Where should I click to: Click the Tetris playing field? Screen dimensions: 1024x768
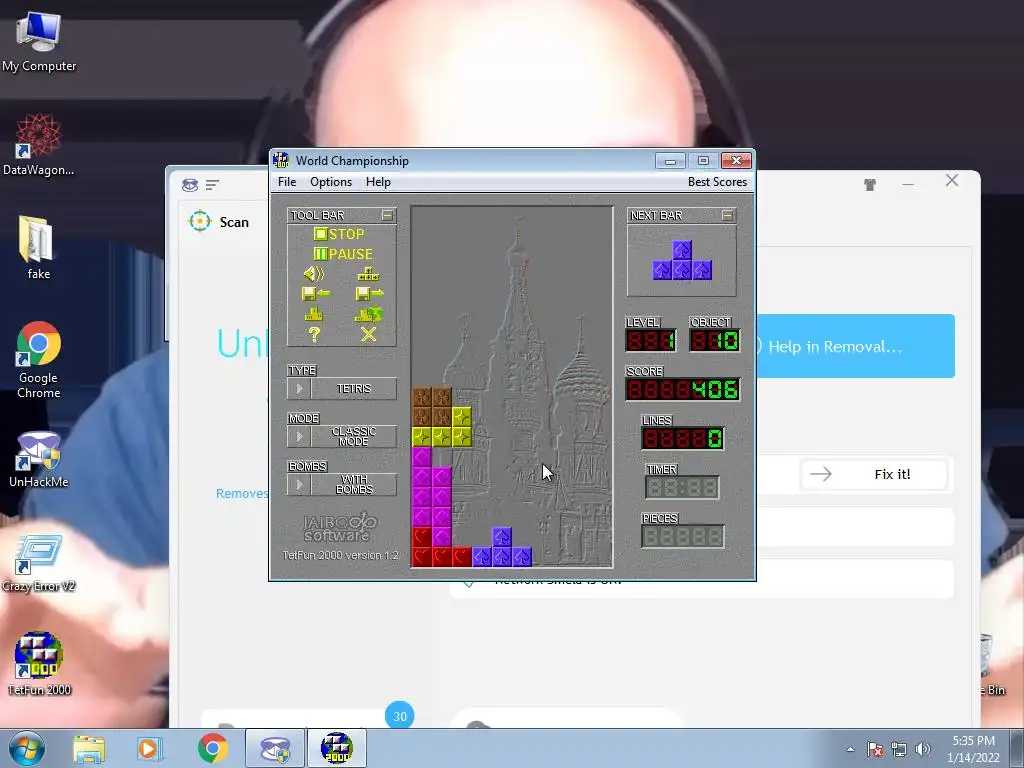(x=512, y=386)
